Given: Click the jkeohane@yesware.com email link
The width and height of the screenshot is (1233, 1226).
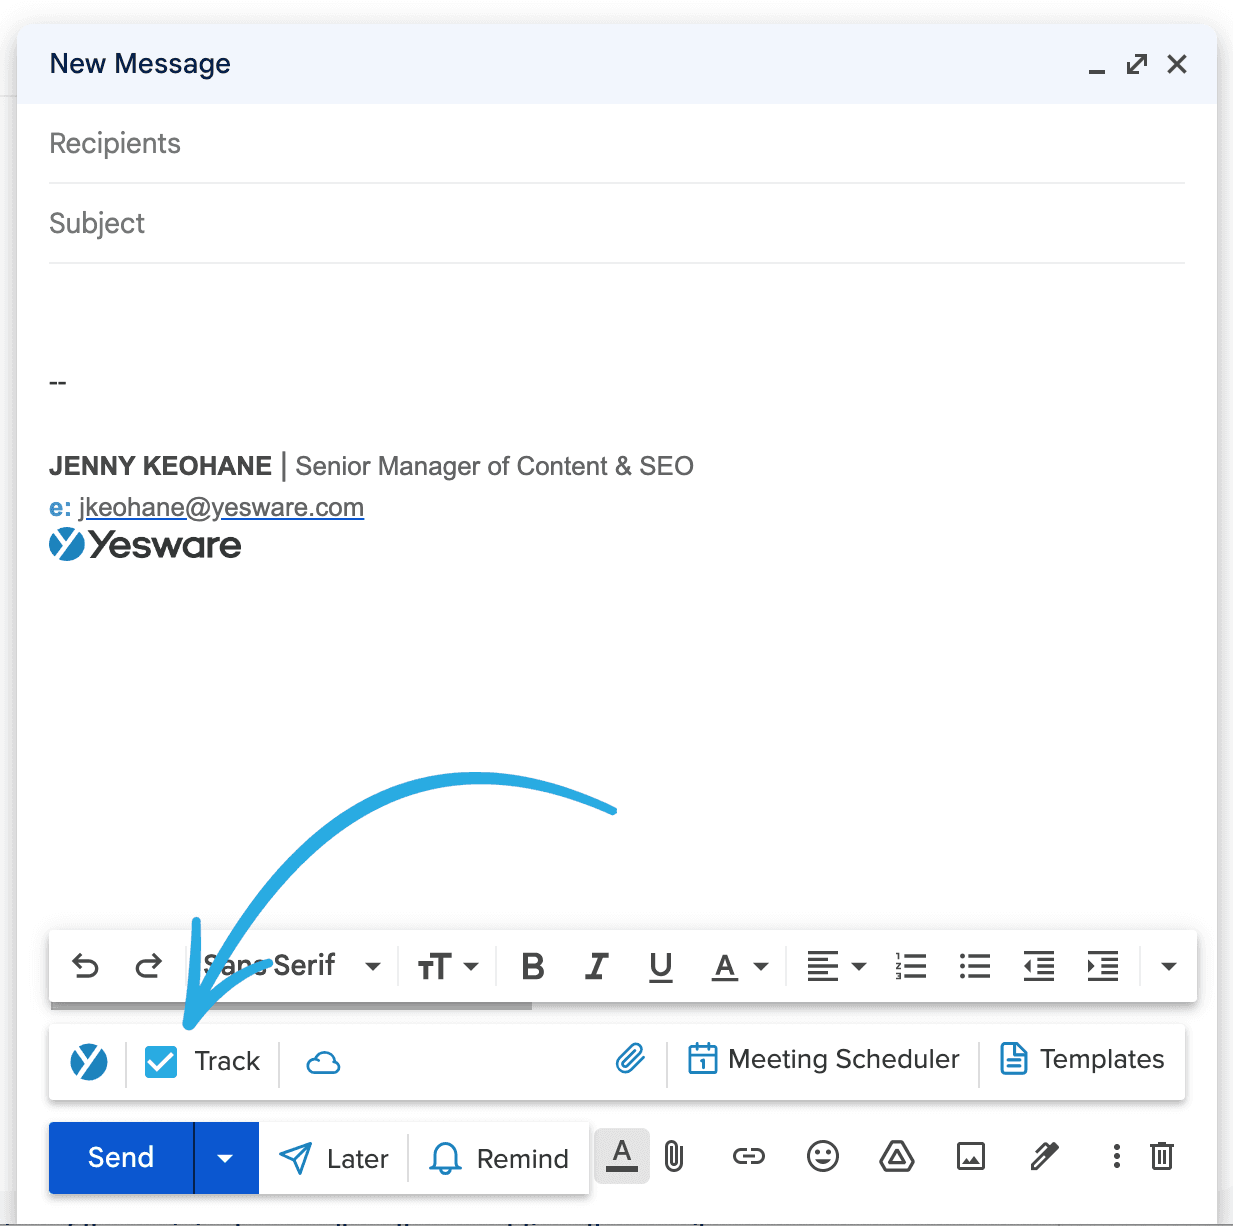Looking at the screenshot, I should tap(221, 507).
